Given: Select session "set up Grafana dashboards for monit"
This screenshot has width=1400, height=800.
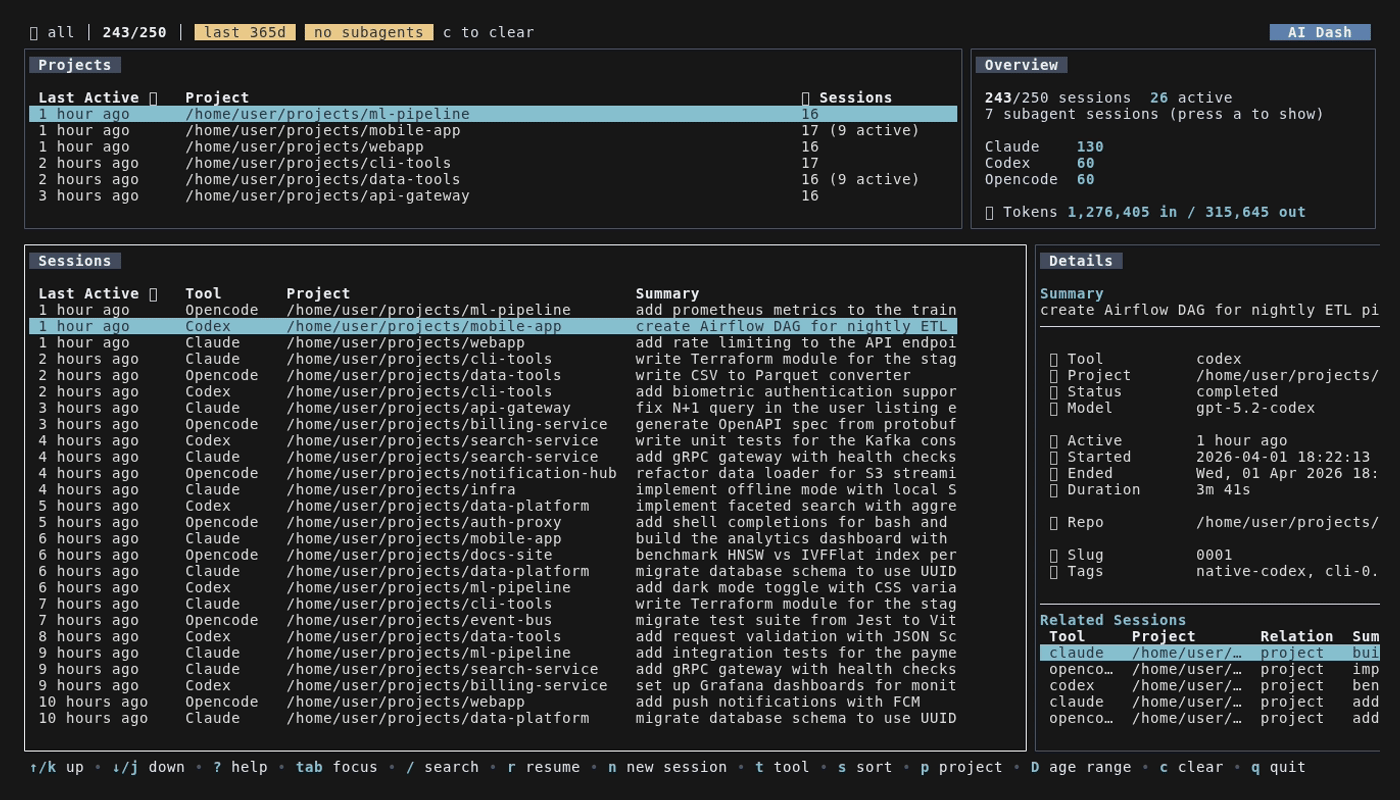Looking at the screenshot, I should [493, 686].
